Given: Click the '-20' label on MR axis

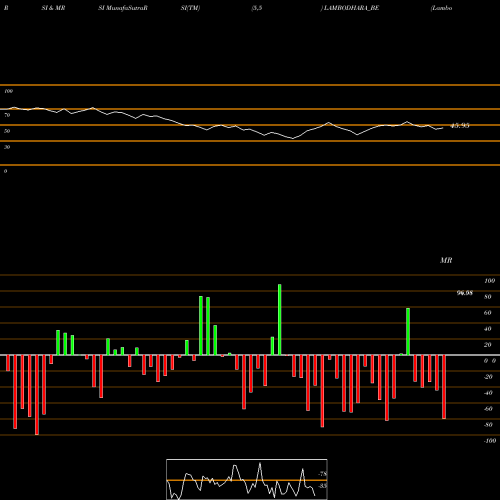Looking at the screenshot, I should click(488, 377).
